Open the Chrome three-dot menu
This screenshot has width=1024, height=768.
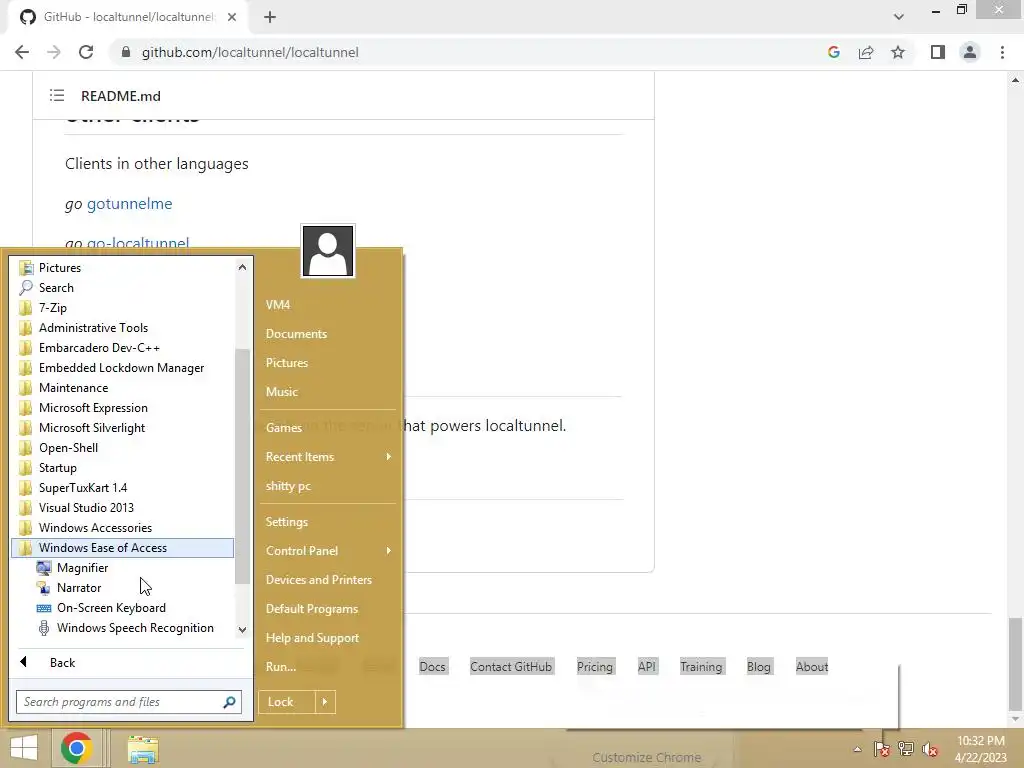pyautogui.click(x=1002, y=52)
